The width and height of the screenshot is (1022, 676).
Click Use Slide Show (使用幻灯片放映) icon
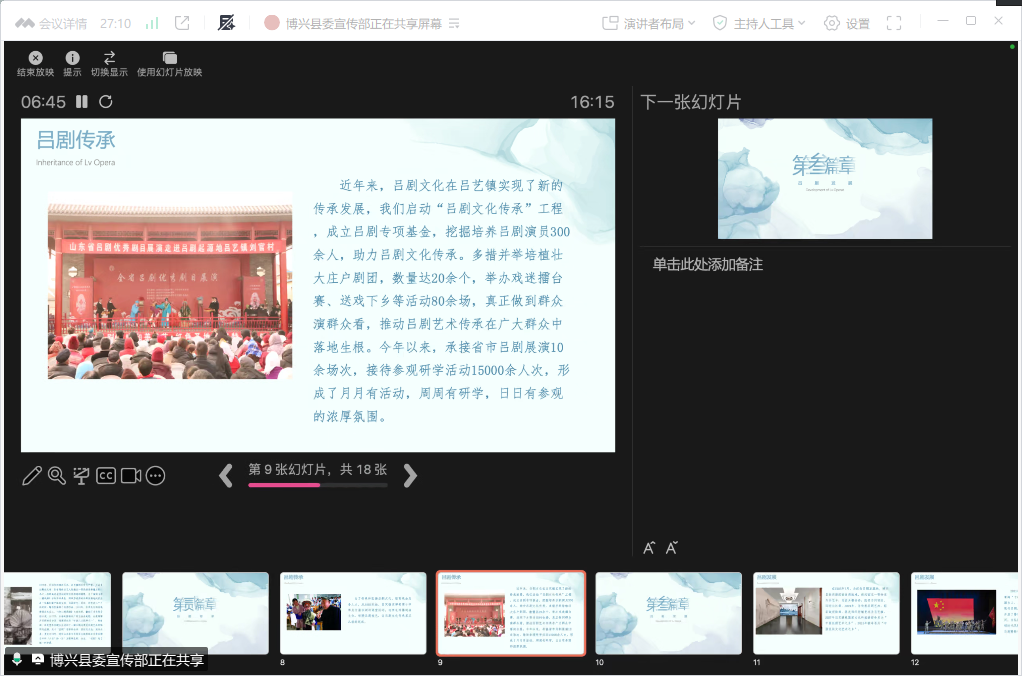click(x=169, y=58)
